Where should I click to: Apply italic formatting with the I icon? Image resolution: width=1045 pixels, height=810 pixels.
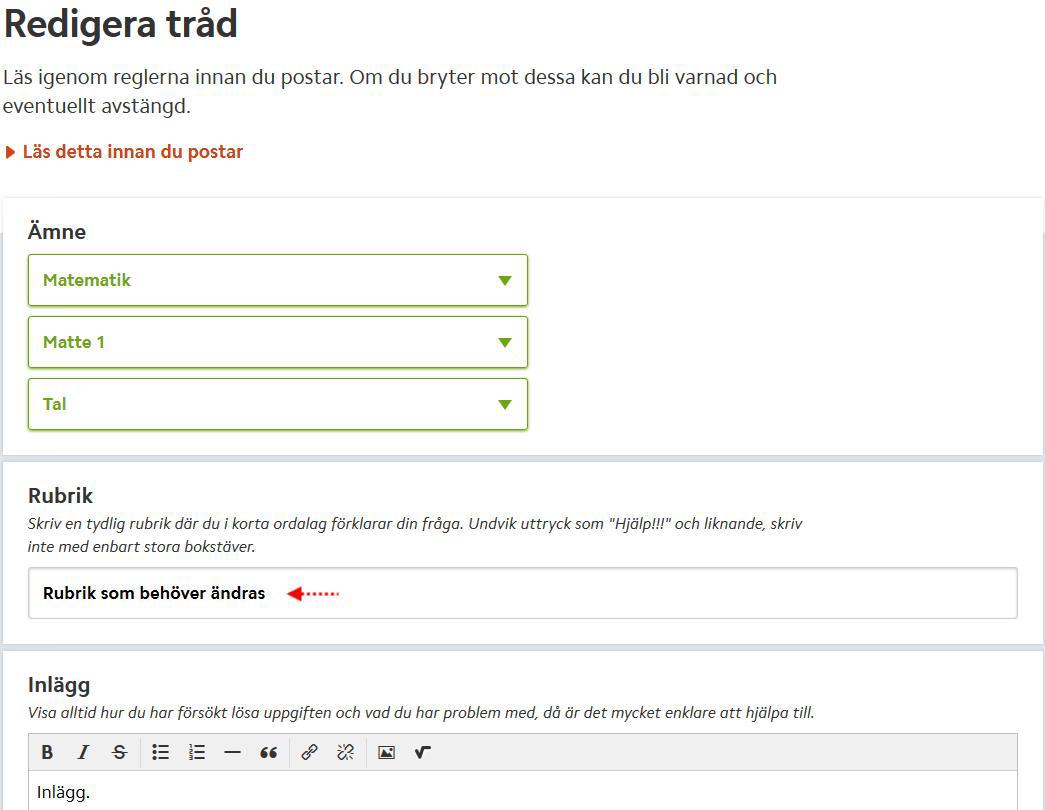pyautogui.click(x=83, y=752)
